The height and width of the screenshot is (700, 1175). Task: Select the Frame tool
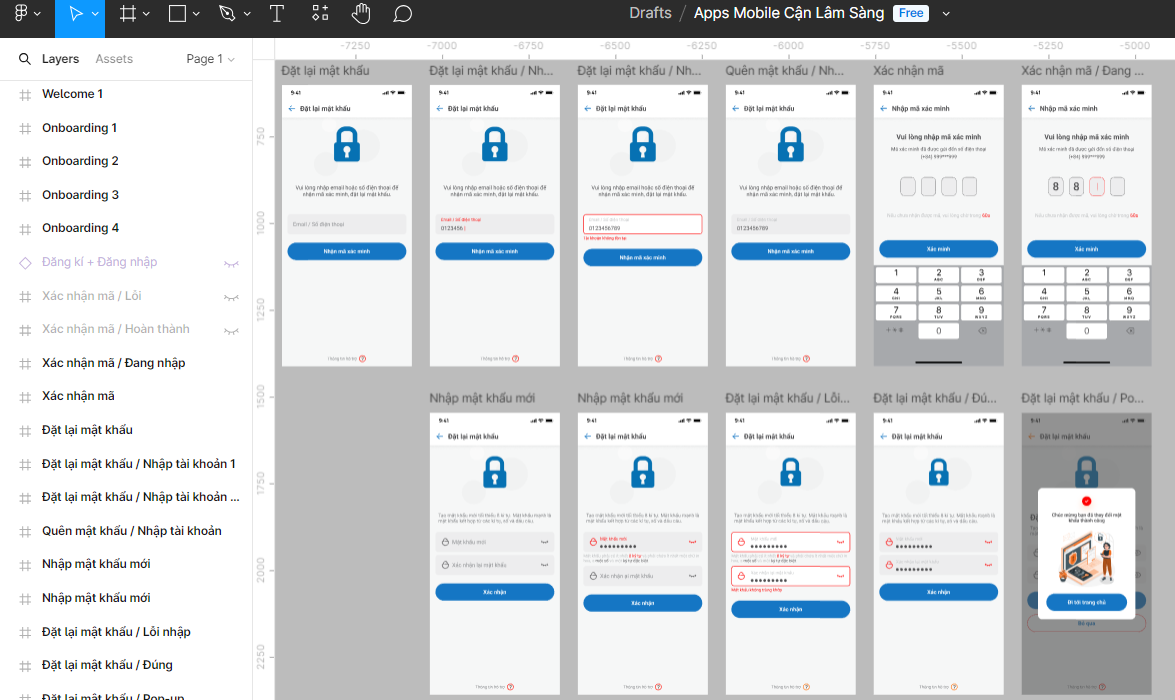(128, 14)
